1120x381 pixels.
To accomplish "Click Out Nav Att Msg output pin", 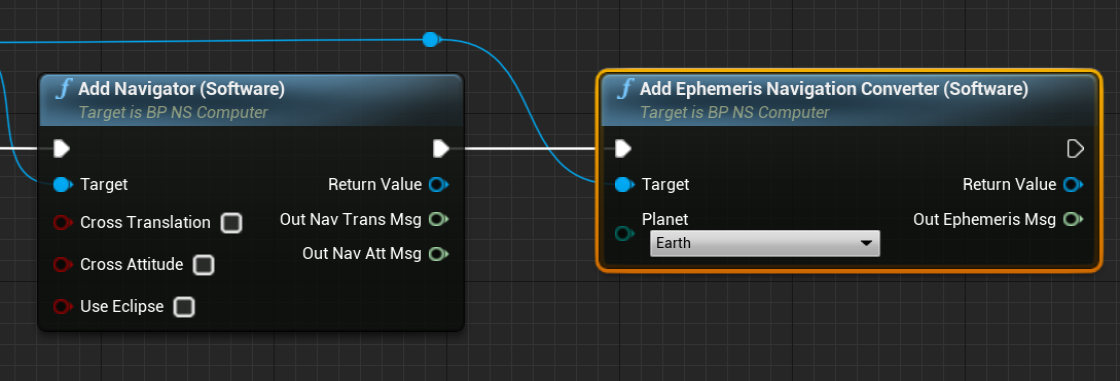I will (438, 253).
